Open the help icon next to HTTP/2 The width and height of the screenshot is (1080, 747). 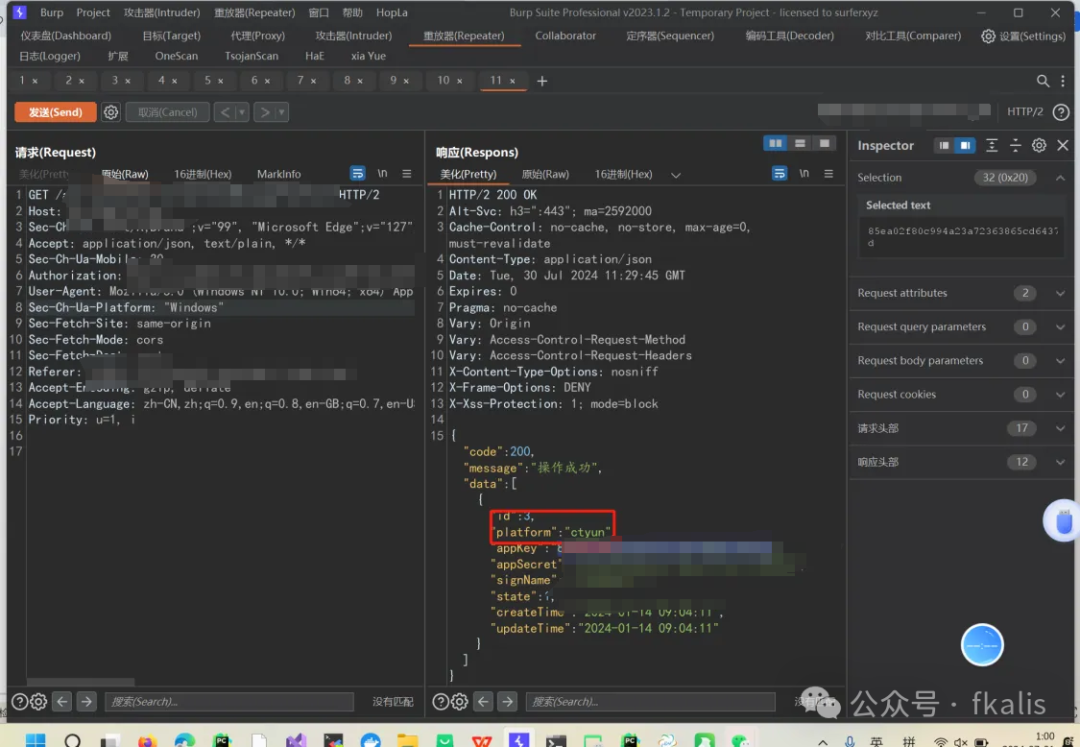[1061, 112]
